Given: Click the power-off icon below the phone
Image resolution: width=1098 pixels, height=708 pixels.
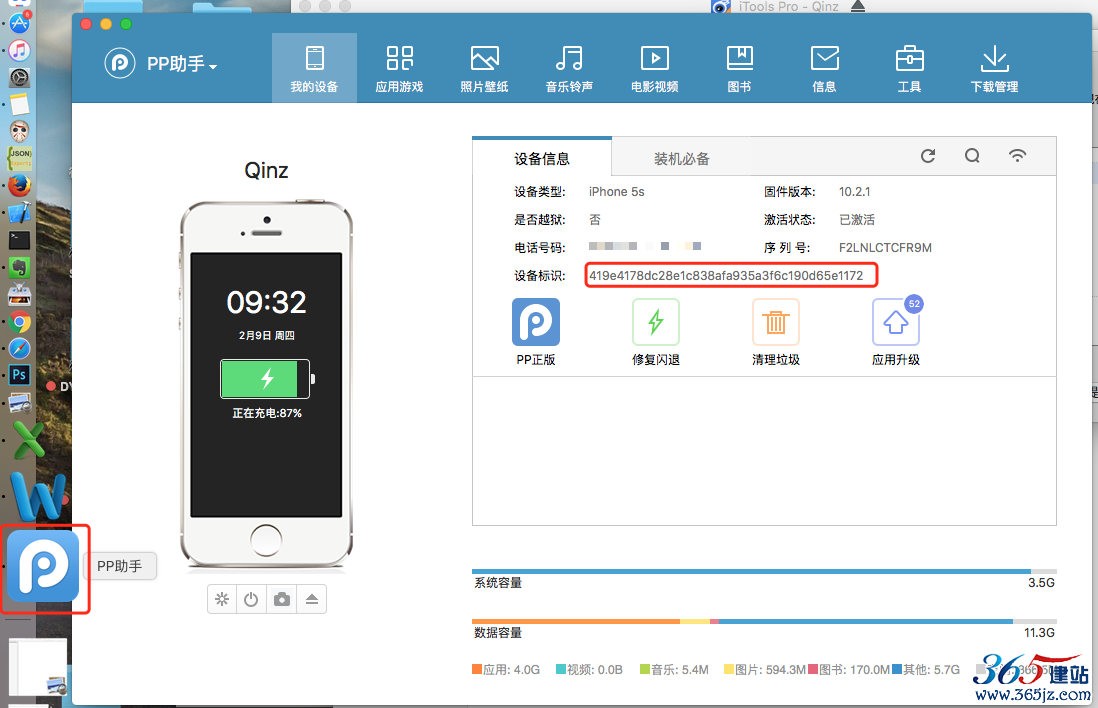Looking at the screenshot, I should click(x=251, y=599).
